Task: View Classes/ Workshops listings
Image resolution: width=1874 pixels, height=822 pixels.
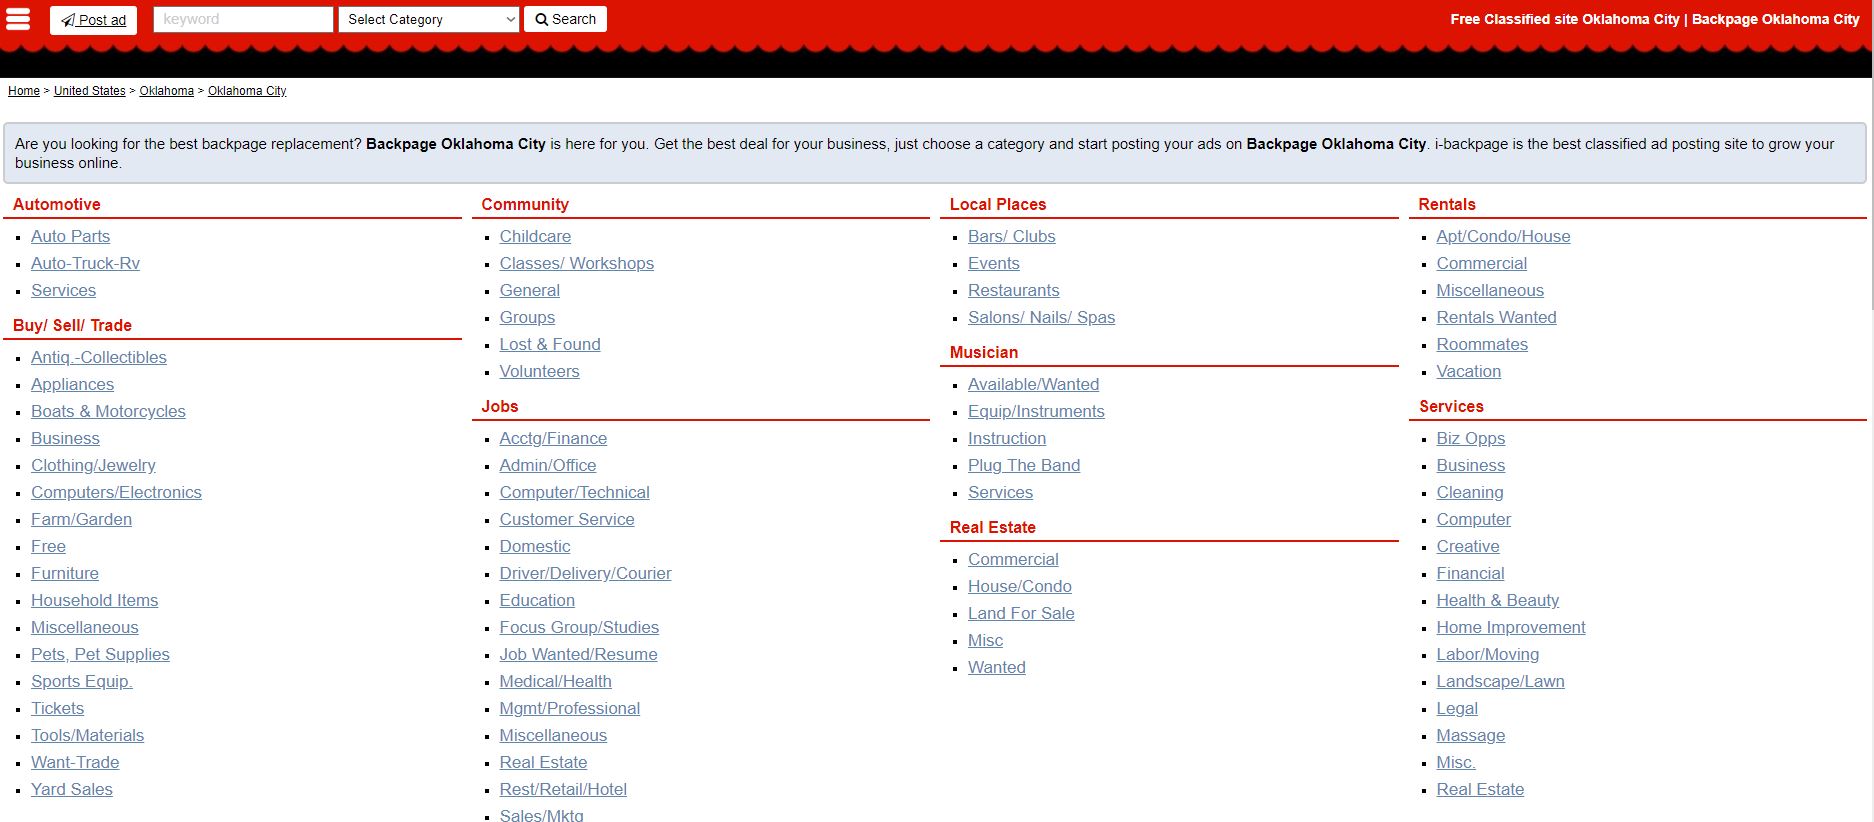Action: pos(577,263)
